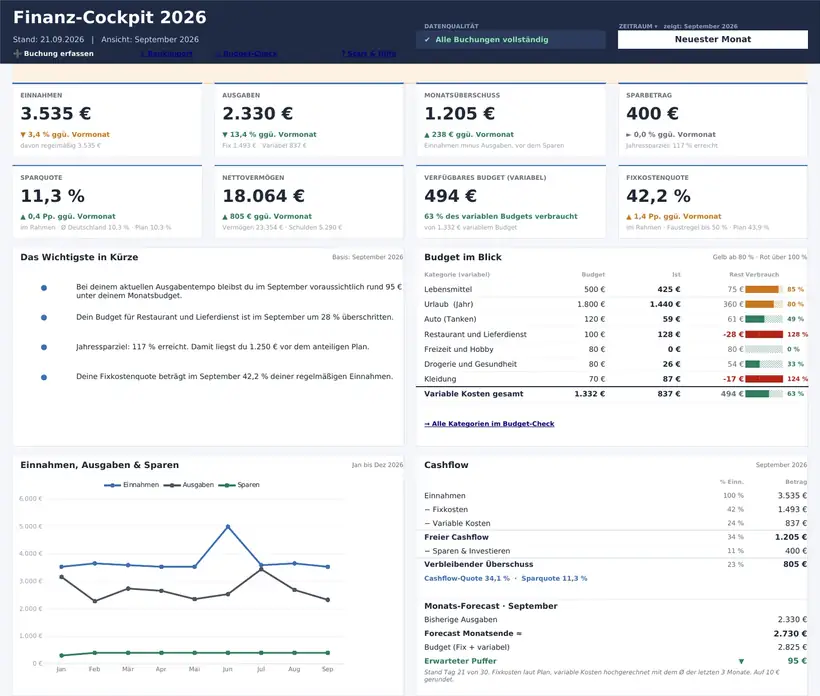820x696 pixels.
Task: Click the Urlaub 80 % progress bar
Action: tap(764, 304)
